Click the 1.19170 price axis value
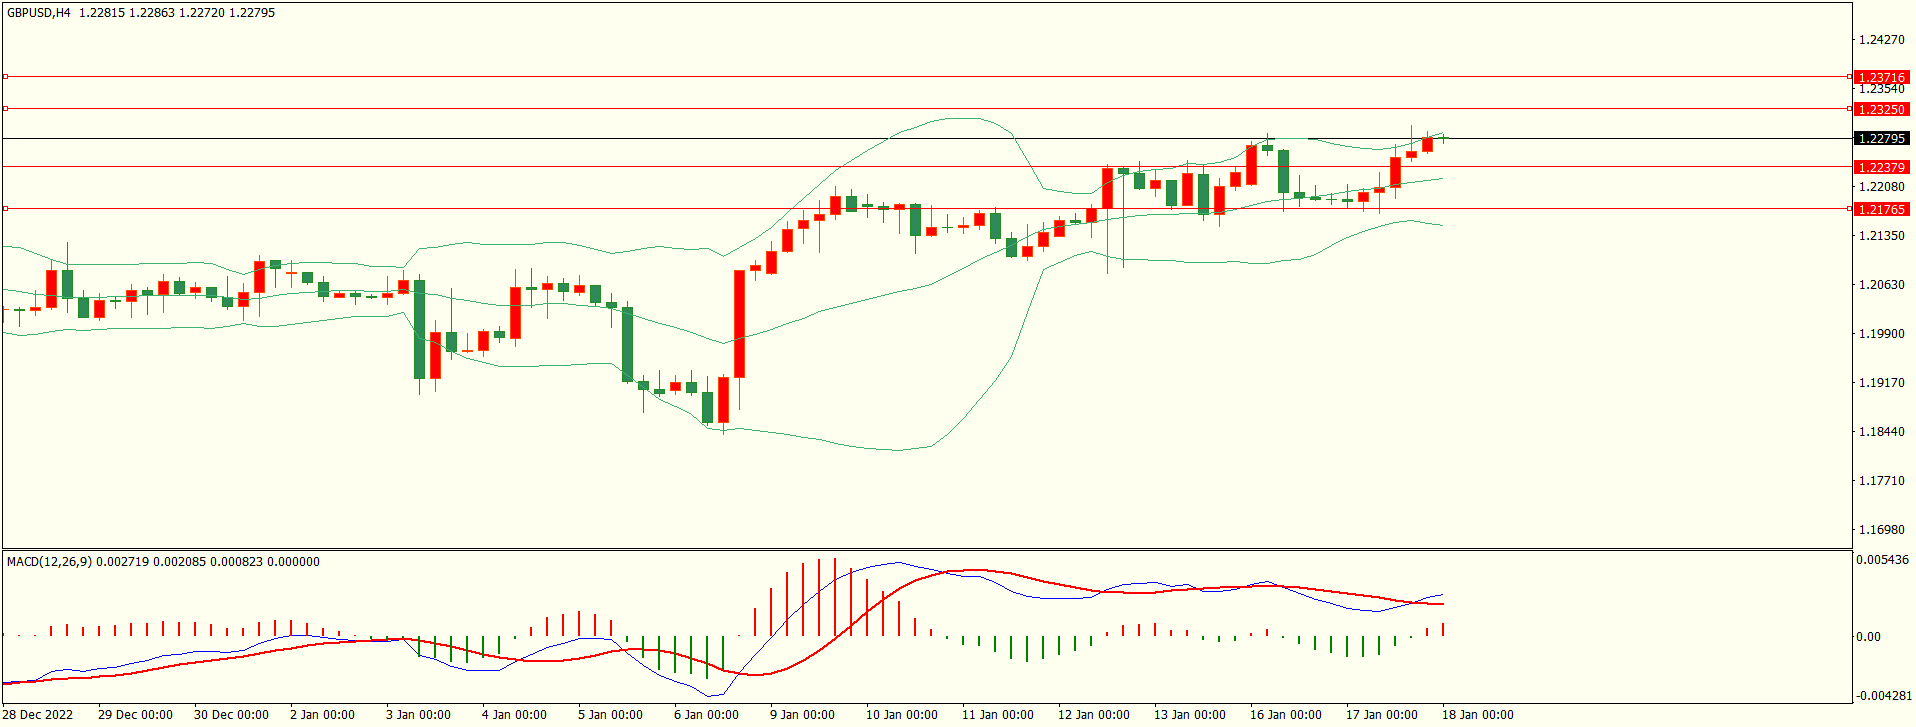1916x727 pixels. [1881, 383]
